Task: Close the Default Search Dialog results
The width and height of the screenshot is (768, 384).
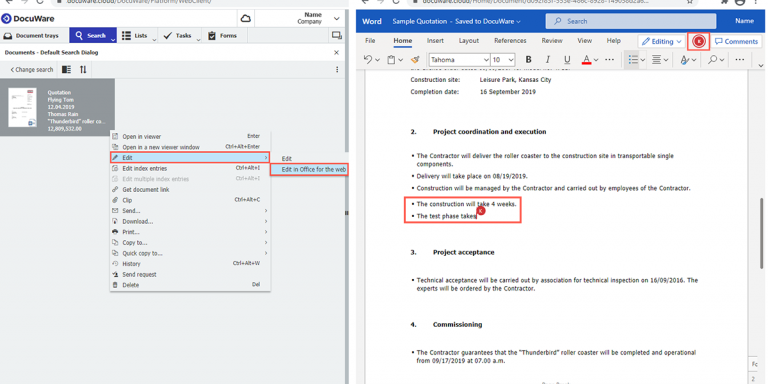Action: point(336,52)
